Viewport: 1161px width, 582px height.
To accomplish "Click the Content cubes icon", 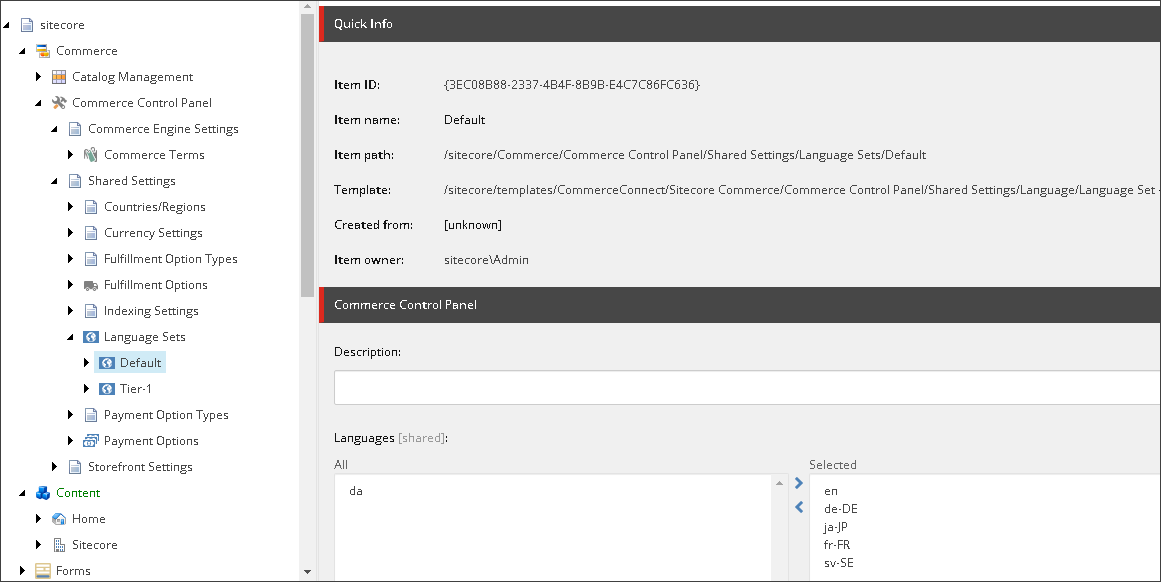I will point(43,493).
